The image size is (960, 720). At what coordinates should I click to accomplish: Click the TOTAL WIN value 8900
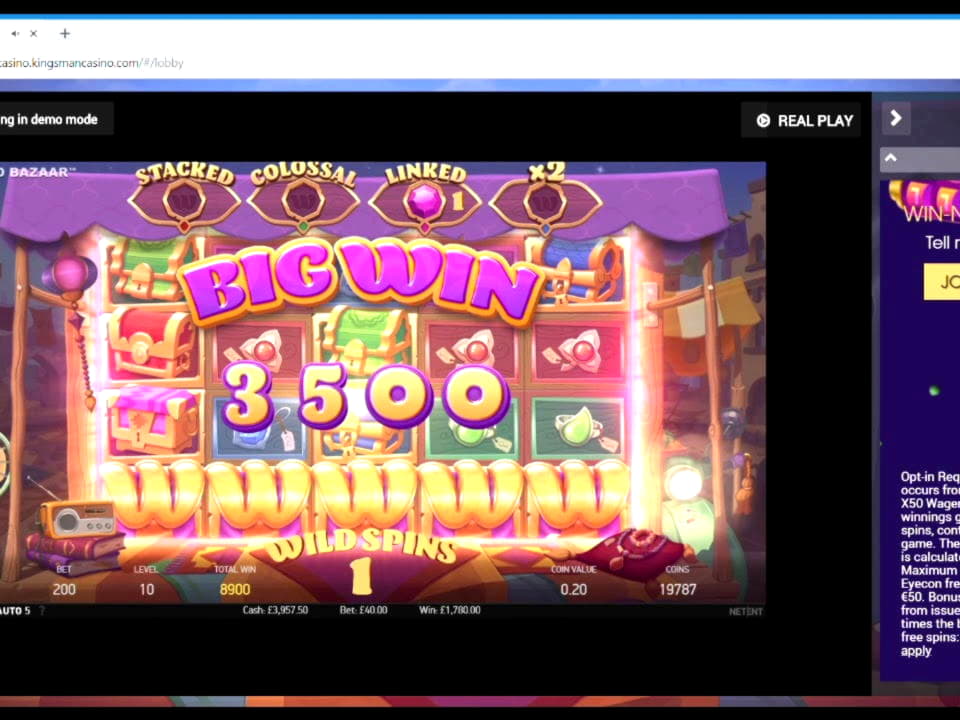click(235, 590)
